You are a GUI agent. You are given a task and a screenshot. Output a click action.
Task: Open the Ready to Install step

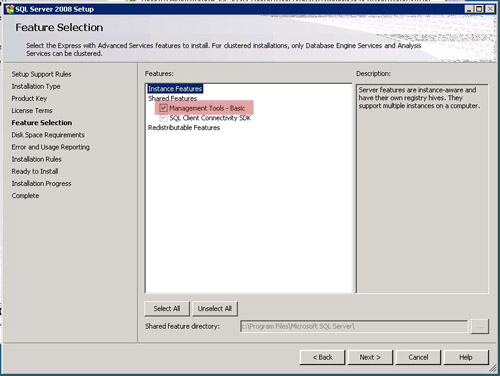point(35,171)
